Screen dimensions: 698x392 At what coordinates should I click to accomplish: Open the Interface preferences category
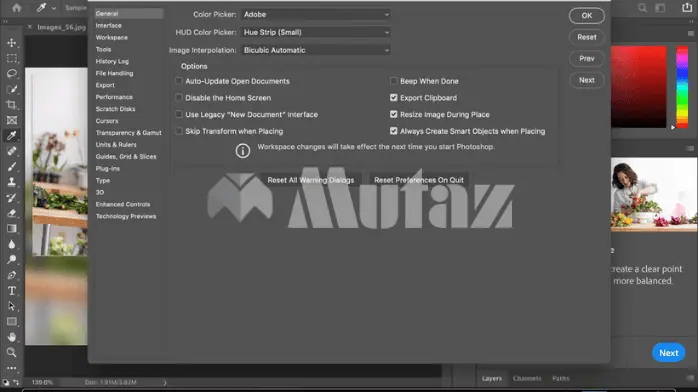pos(109,25)
